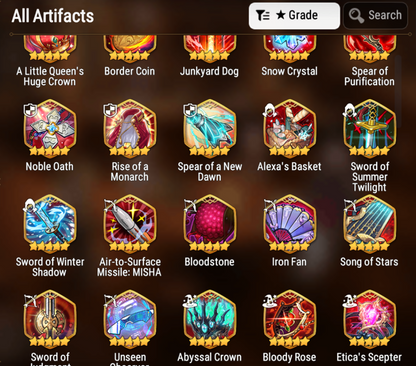Choose the Song of Stars harp icon
The height and width of the screenshot is (366, 416).
[x=369, y=223]
